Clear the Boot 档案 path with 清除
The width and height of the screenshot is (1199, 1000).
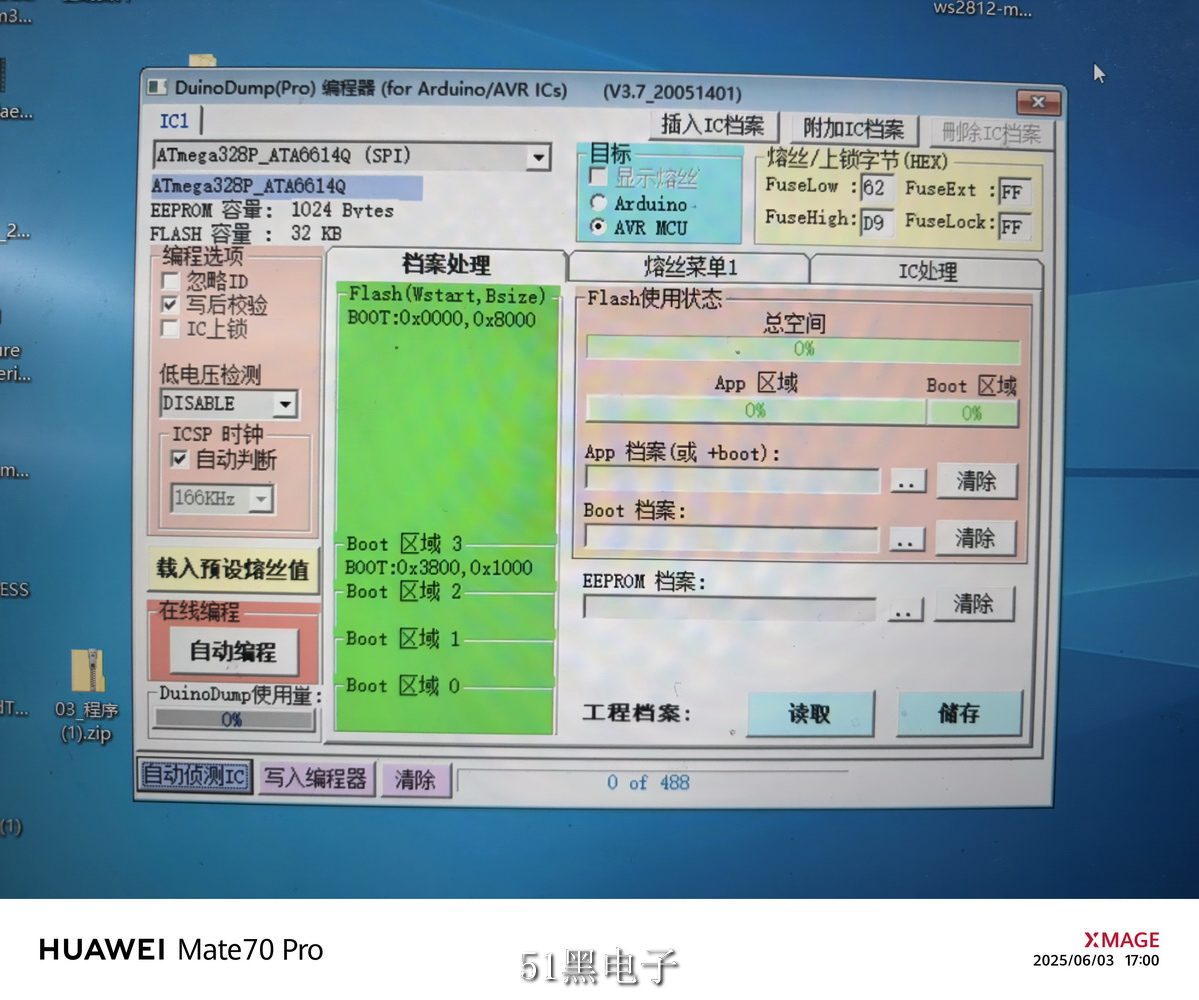tap(975, 538)
